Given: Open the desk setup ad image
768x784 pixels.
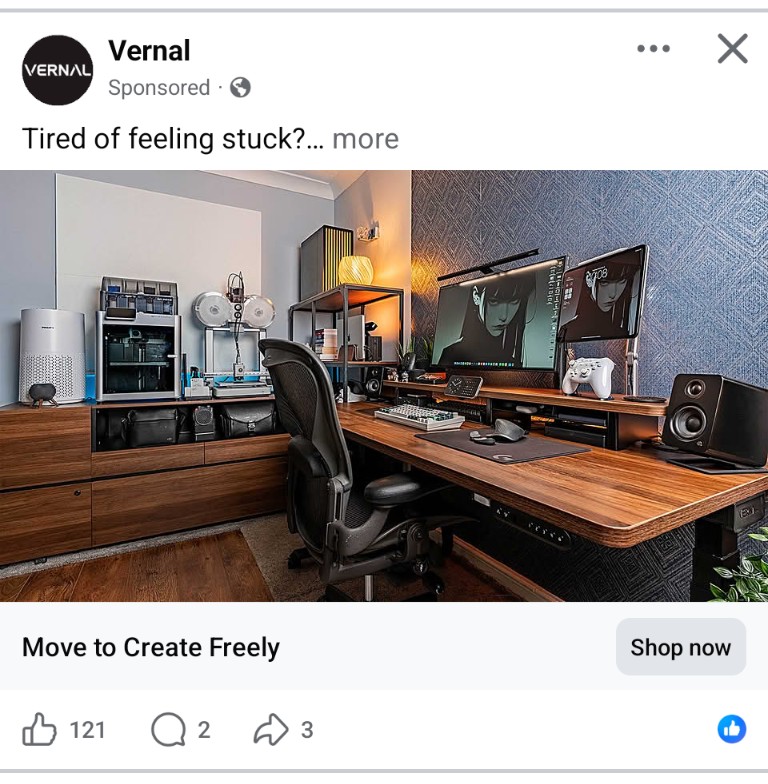Looking at the screenshot, I should [384, 386].
